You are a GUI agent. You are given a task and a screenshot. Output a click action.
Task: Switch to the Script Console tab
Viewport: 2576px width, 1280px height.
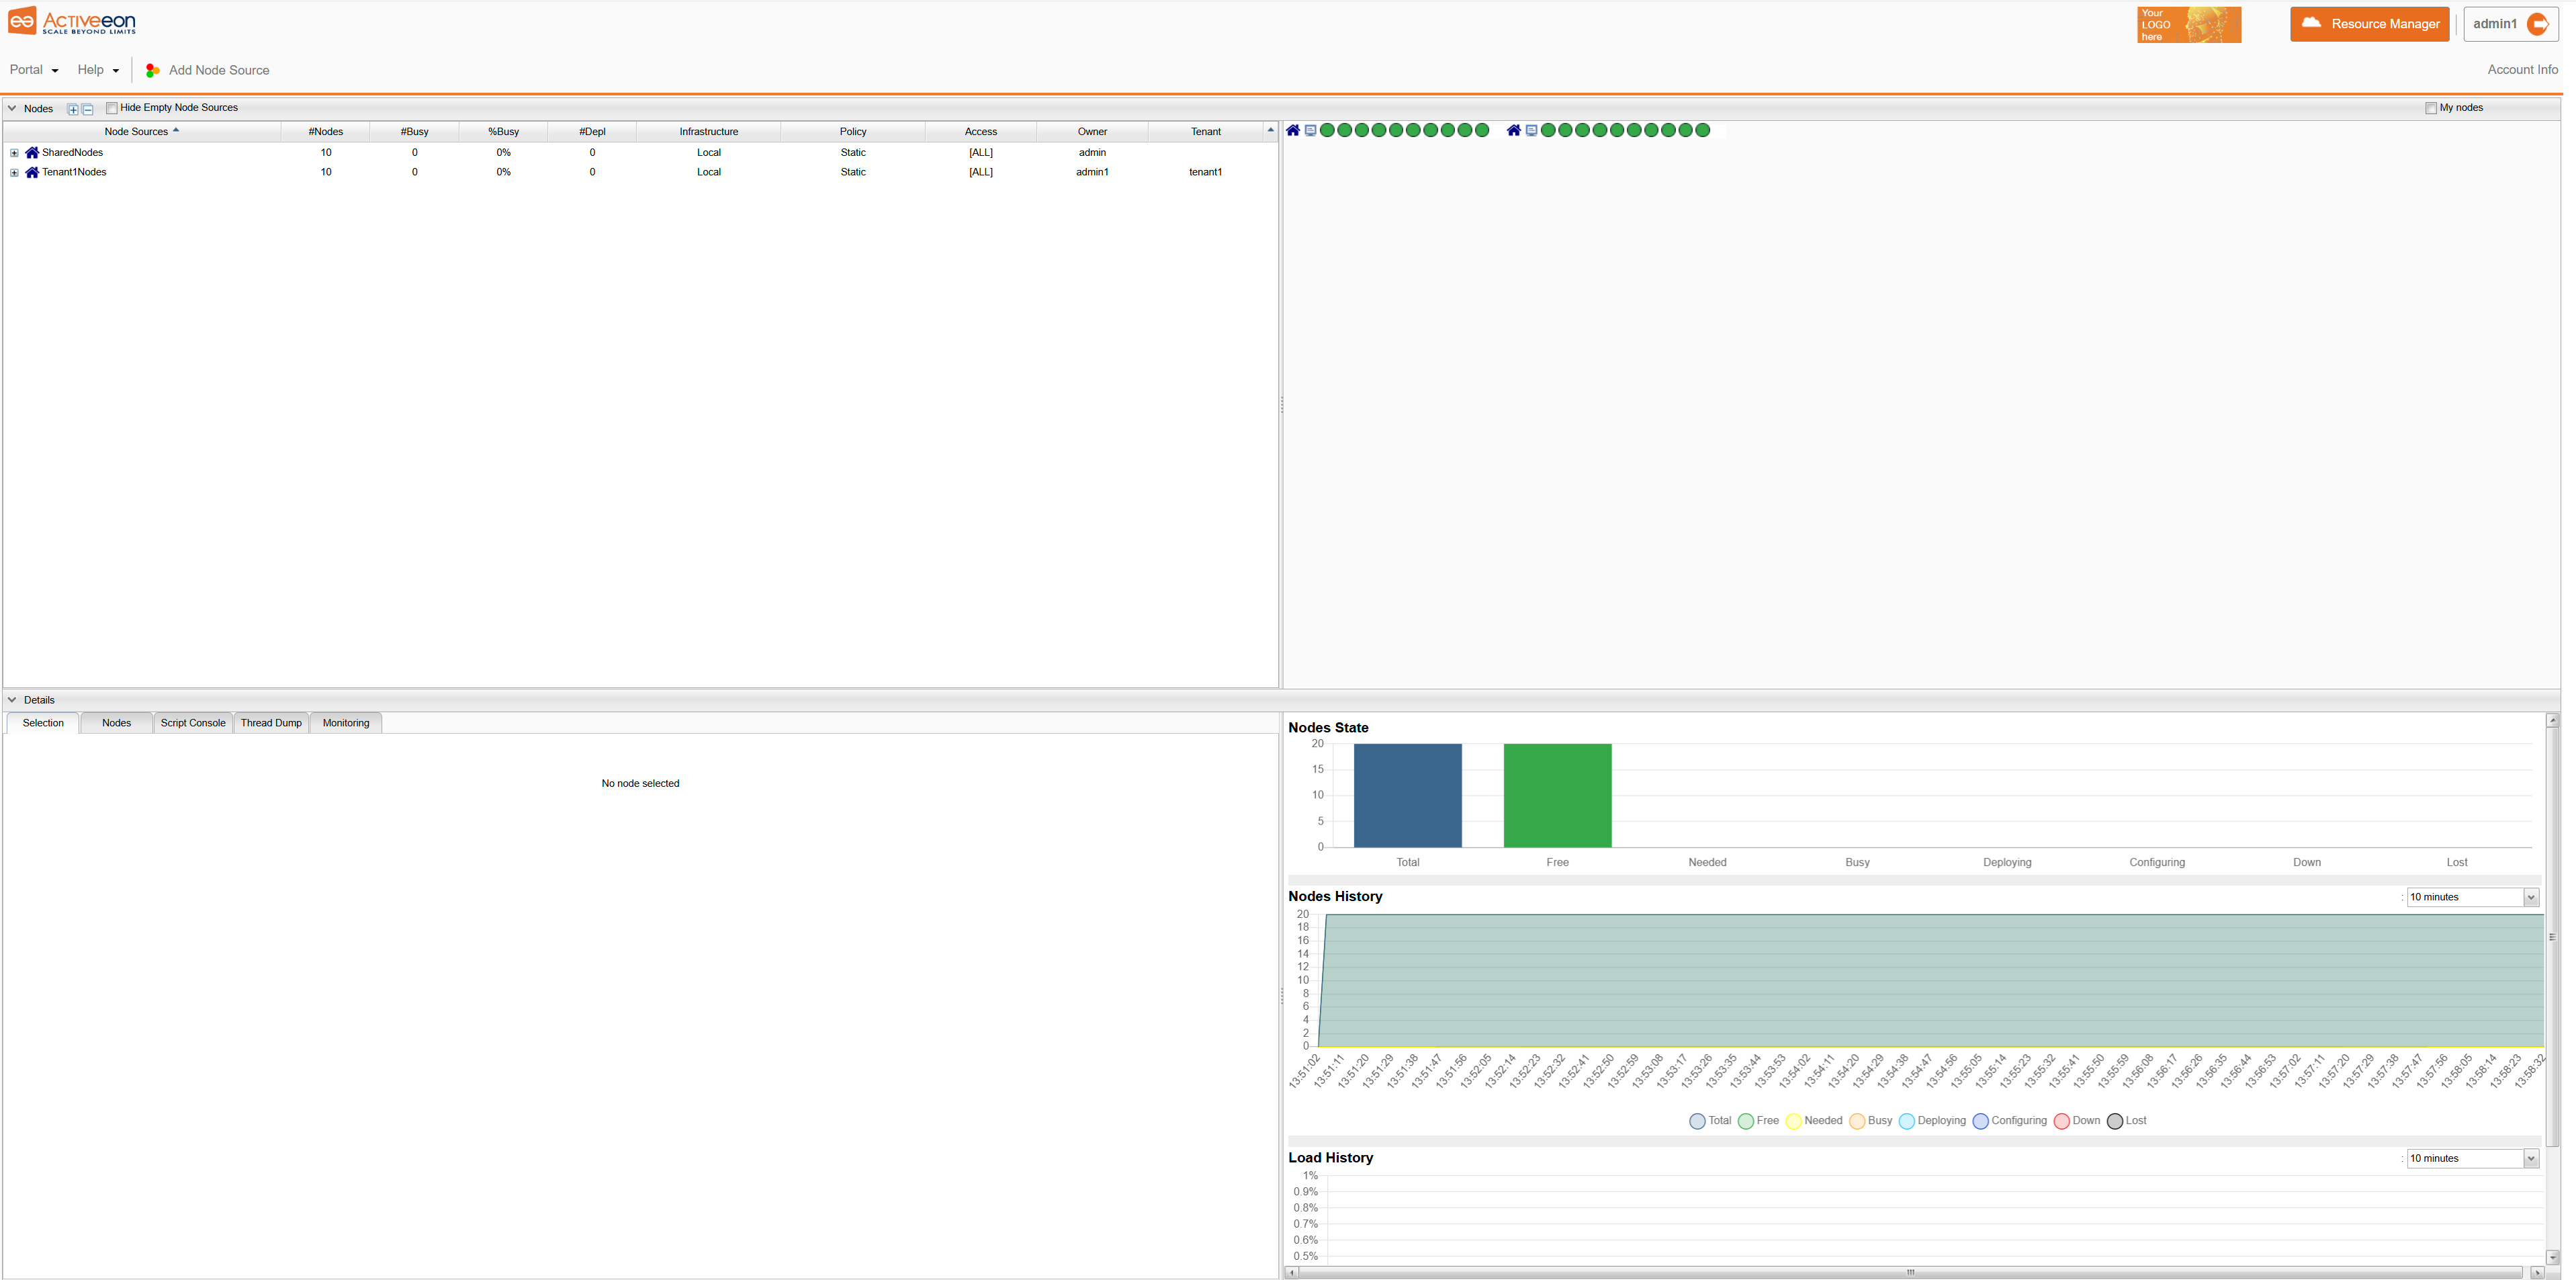[x=193, y=723]
